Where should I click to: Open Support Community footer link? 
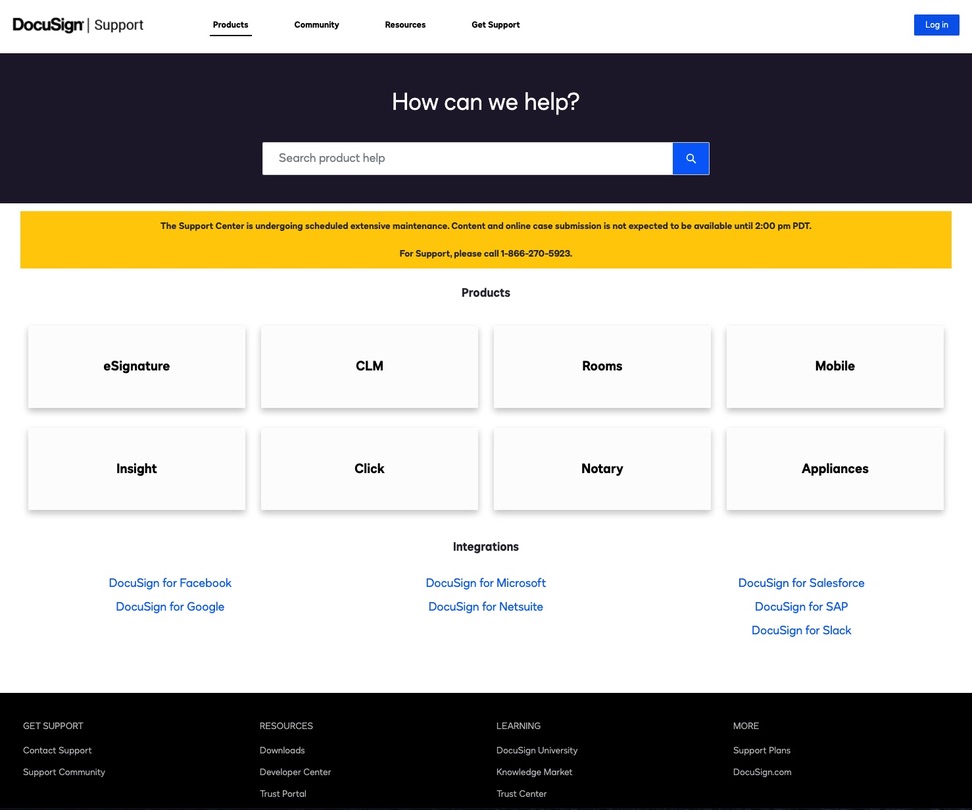(x=64, y=772)
